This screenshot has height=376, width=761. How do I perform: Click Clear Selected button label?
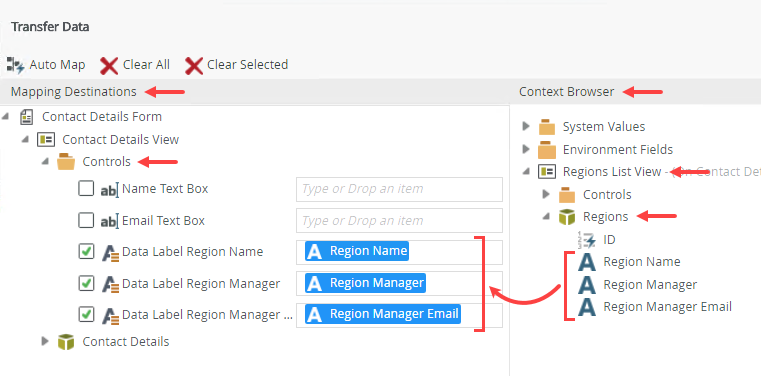248,65
